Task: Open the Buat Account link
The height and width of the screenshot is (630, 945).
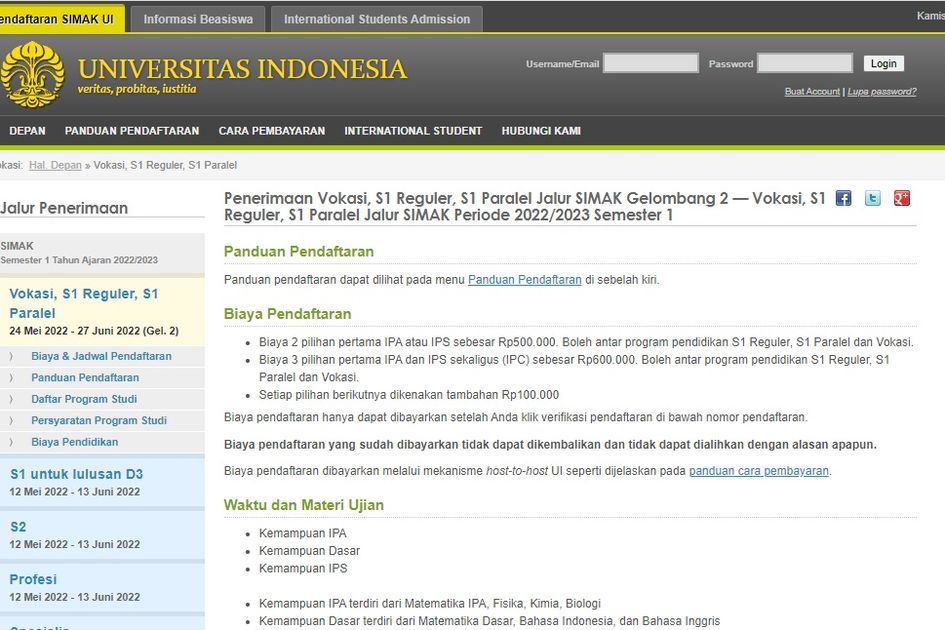Action: 812,92
